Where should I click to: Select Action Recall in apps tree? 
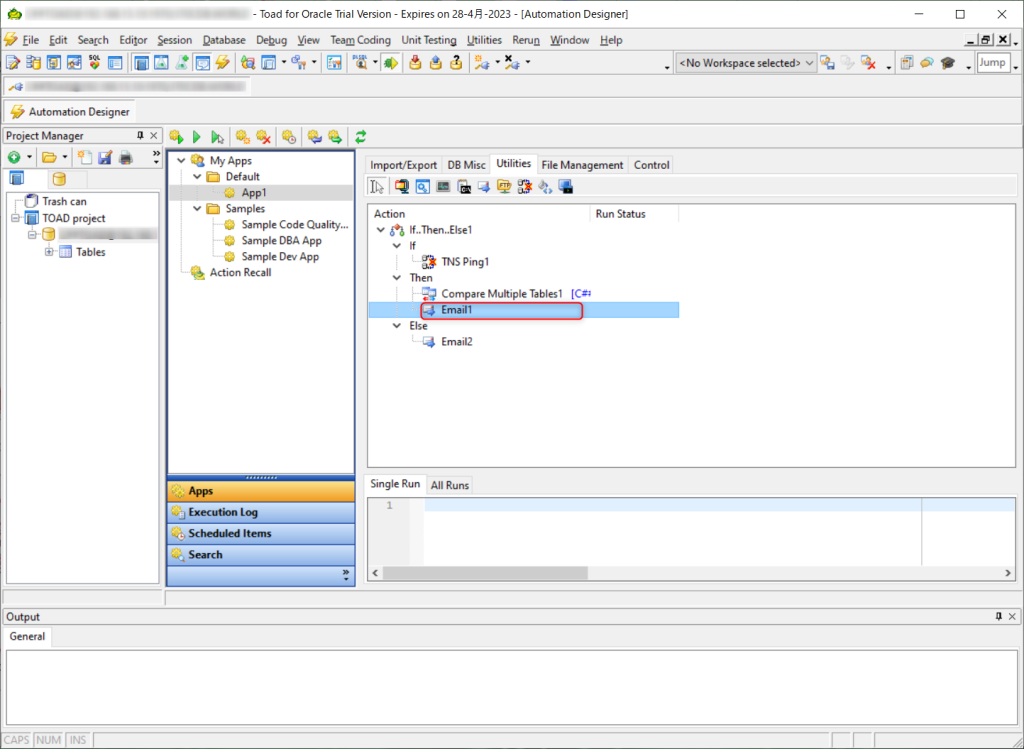pos(240,273)
